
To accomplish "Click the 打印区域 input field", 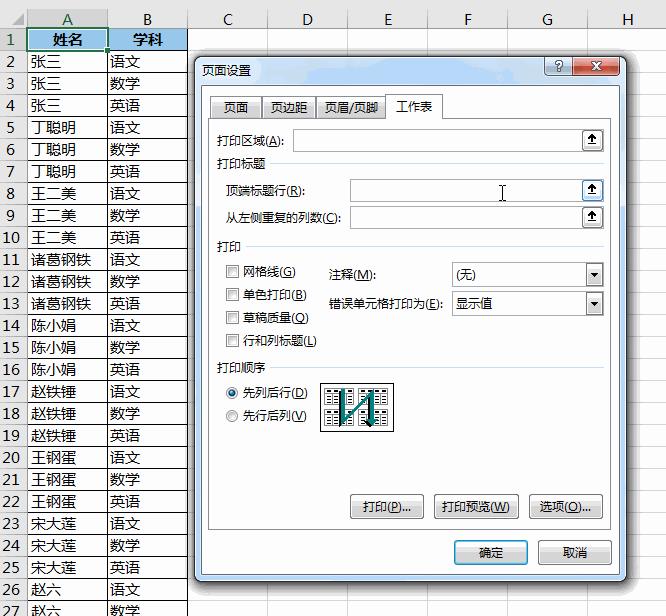I will click(437, 140).
